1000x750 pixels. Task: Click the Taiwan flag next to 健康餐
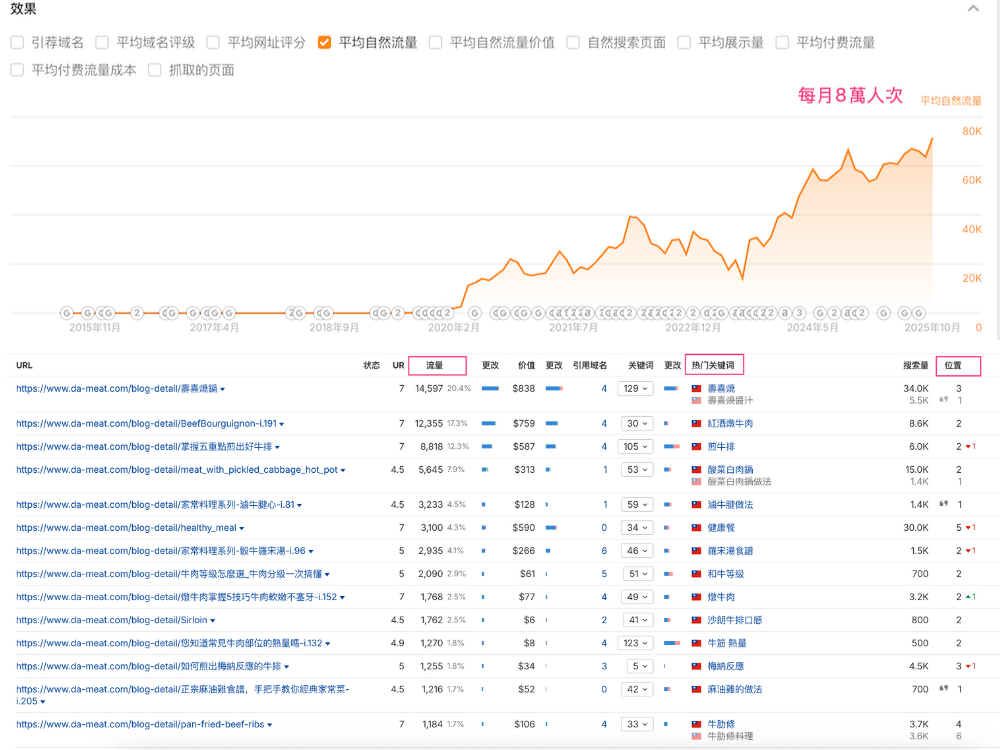[x=697, y=527]
